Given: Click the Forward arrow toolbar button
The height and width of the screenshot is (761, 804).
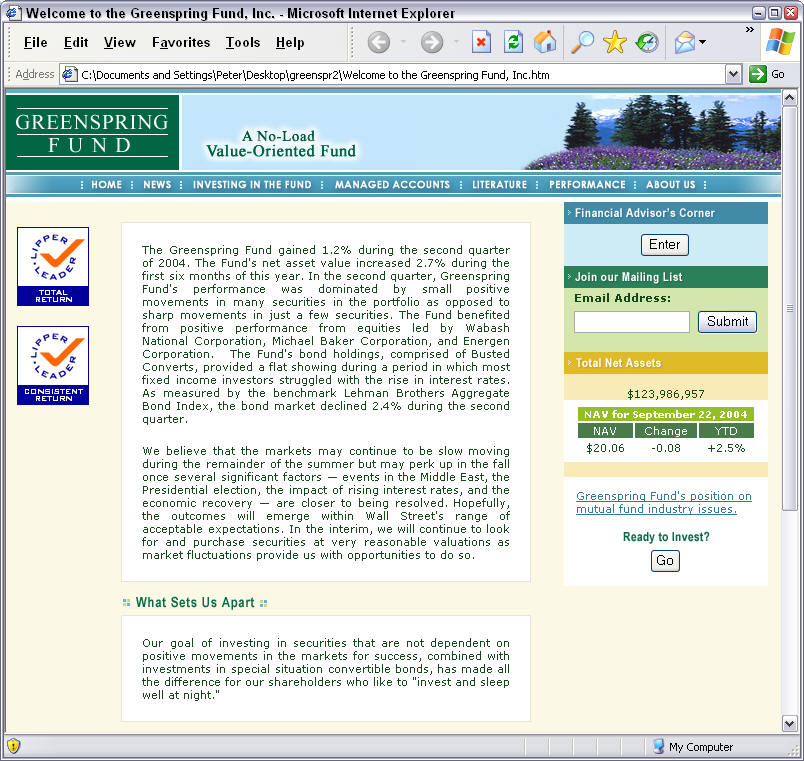Looking at the screenshot, I should pyautogui.click(x=432, y=42).
